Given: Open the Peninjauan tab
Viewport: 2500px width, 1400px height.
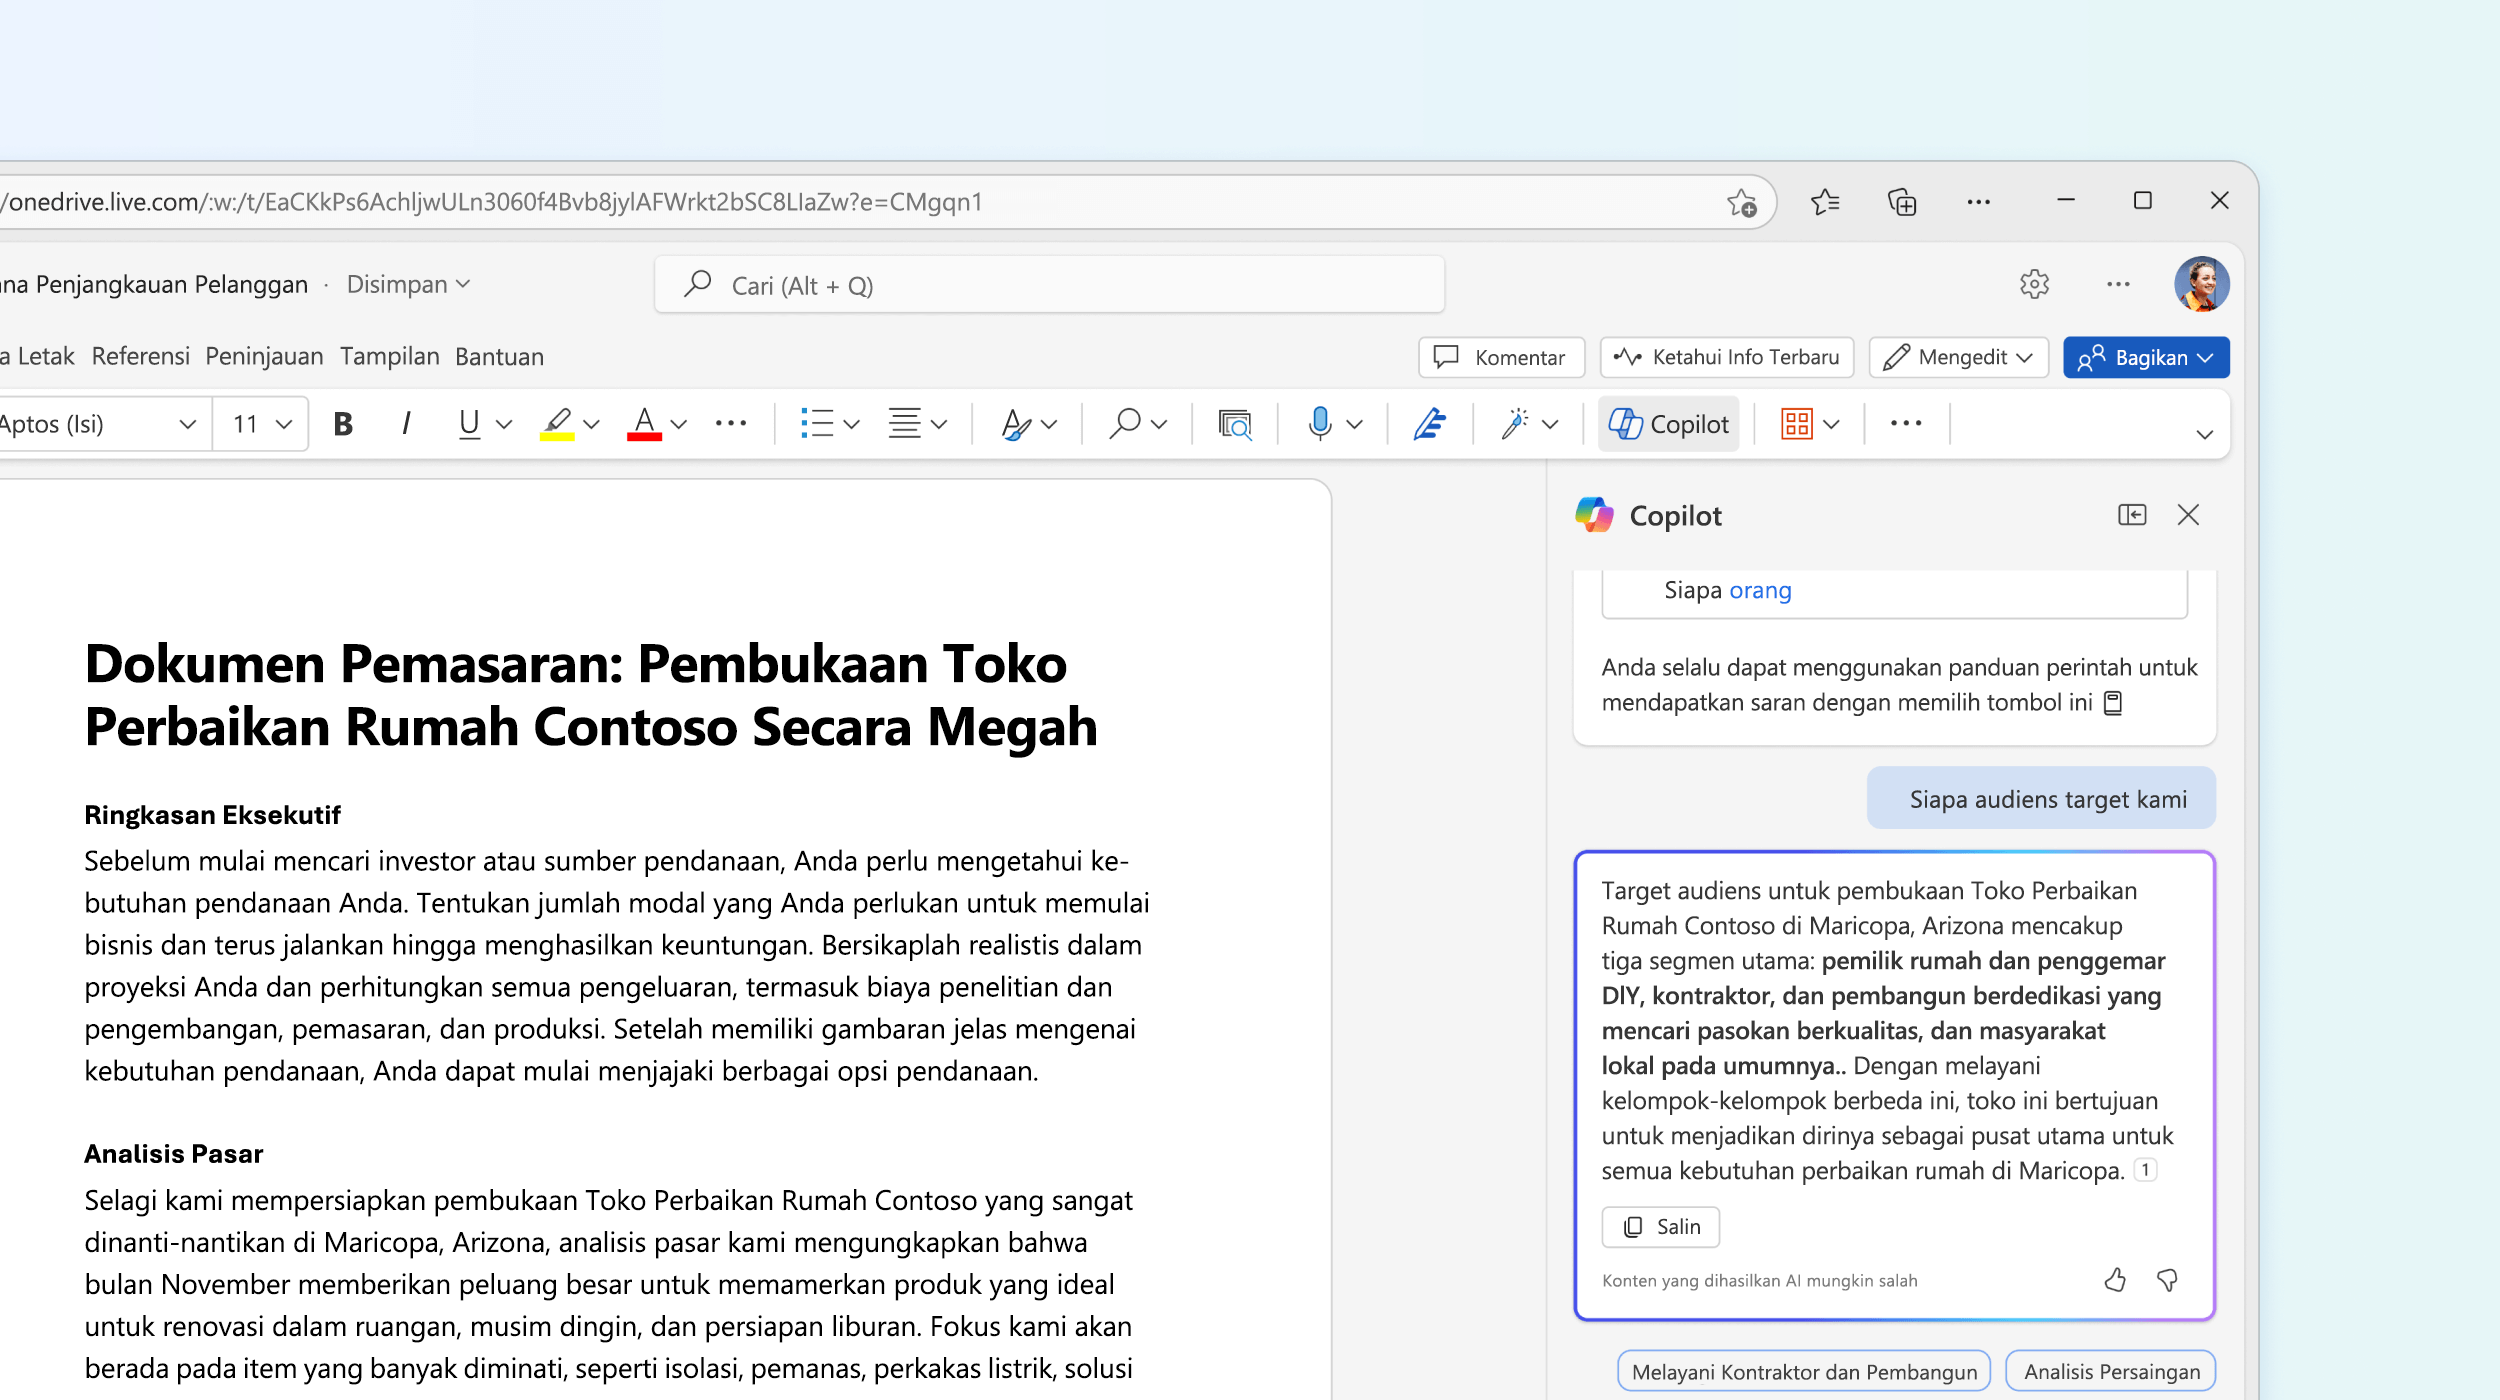Looking at the screenshot, I should 264,356.
